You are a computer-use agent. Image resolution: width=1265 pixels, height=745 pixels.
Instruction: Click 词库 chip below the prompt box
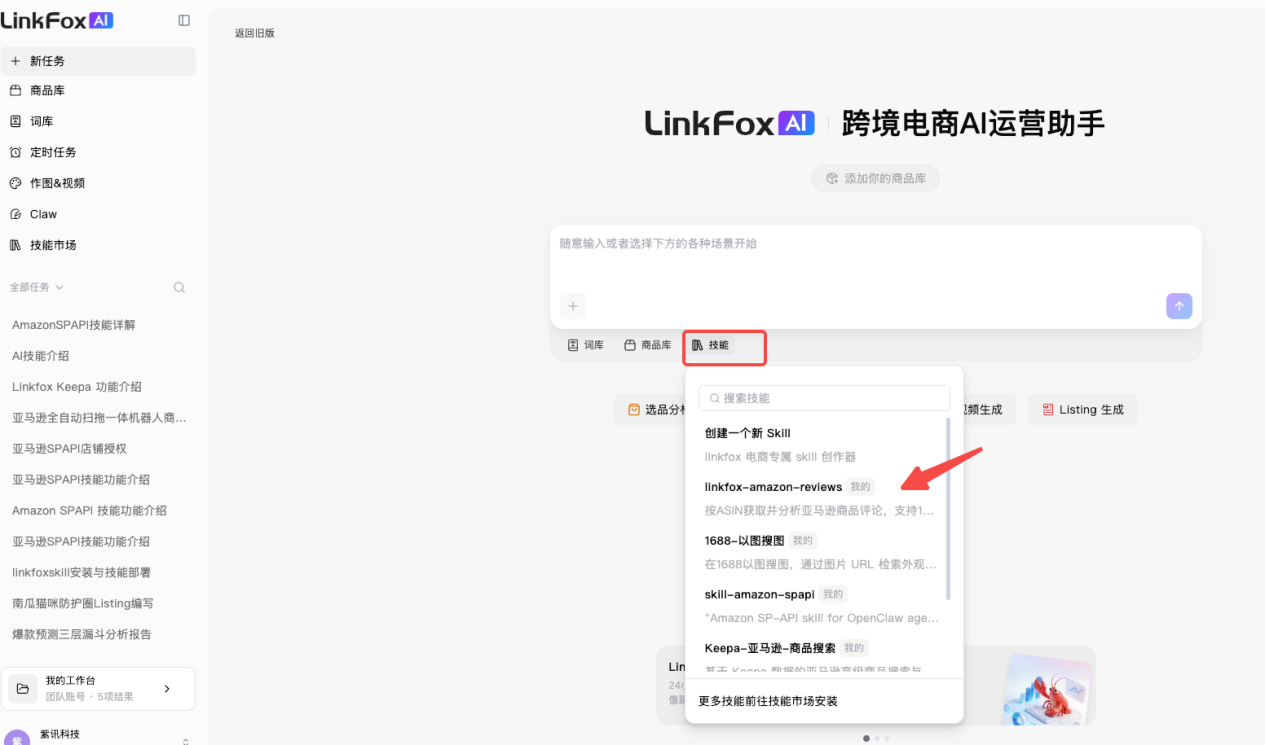586,345
